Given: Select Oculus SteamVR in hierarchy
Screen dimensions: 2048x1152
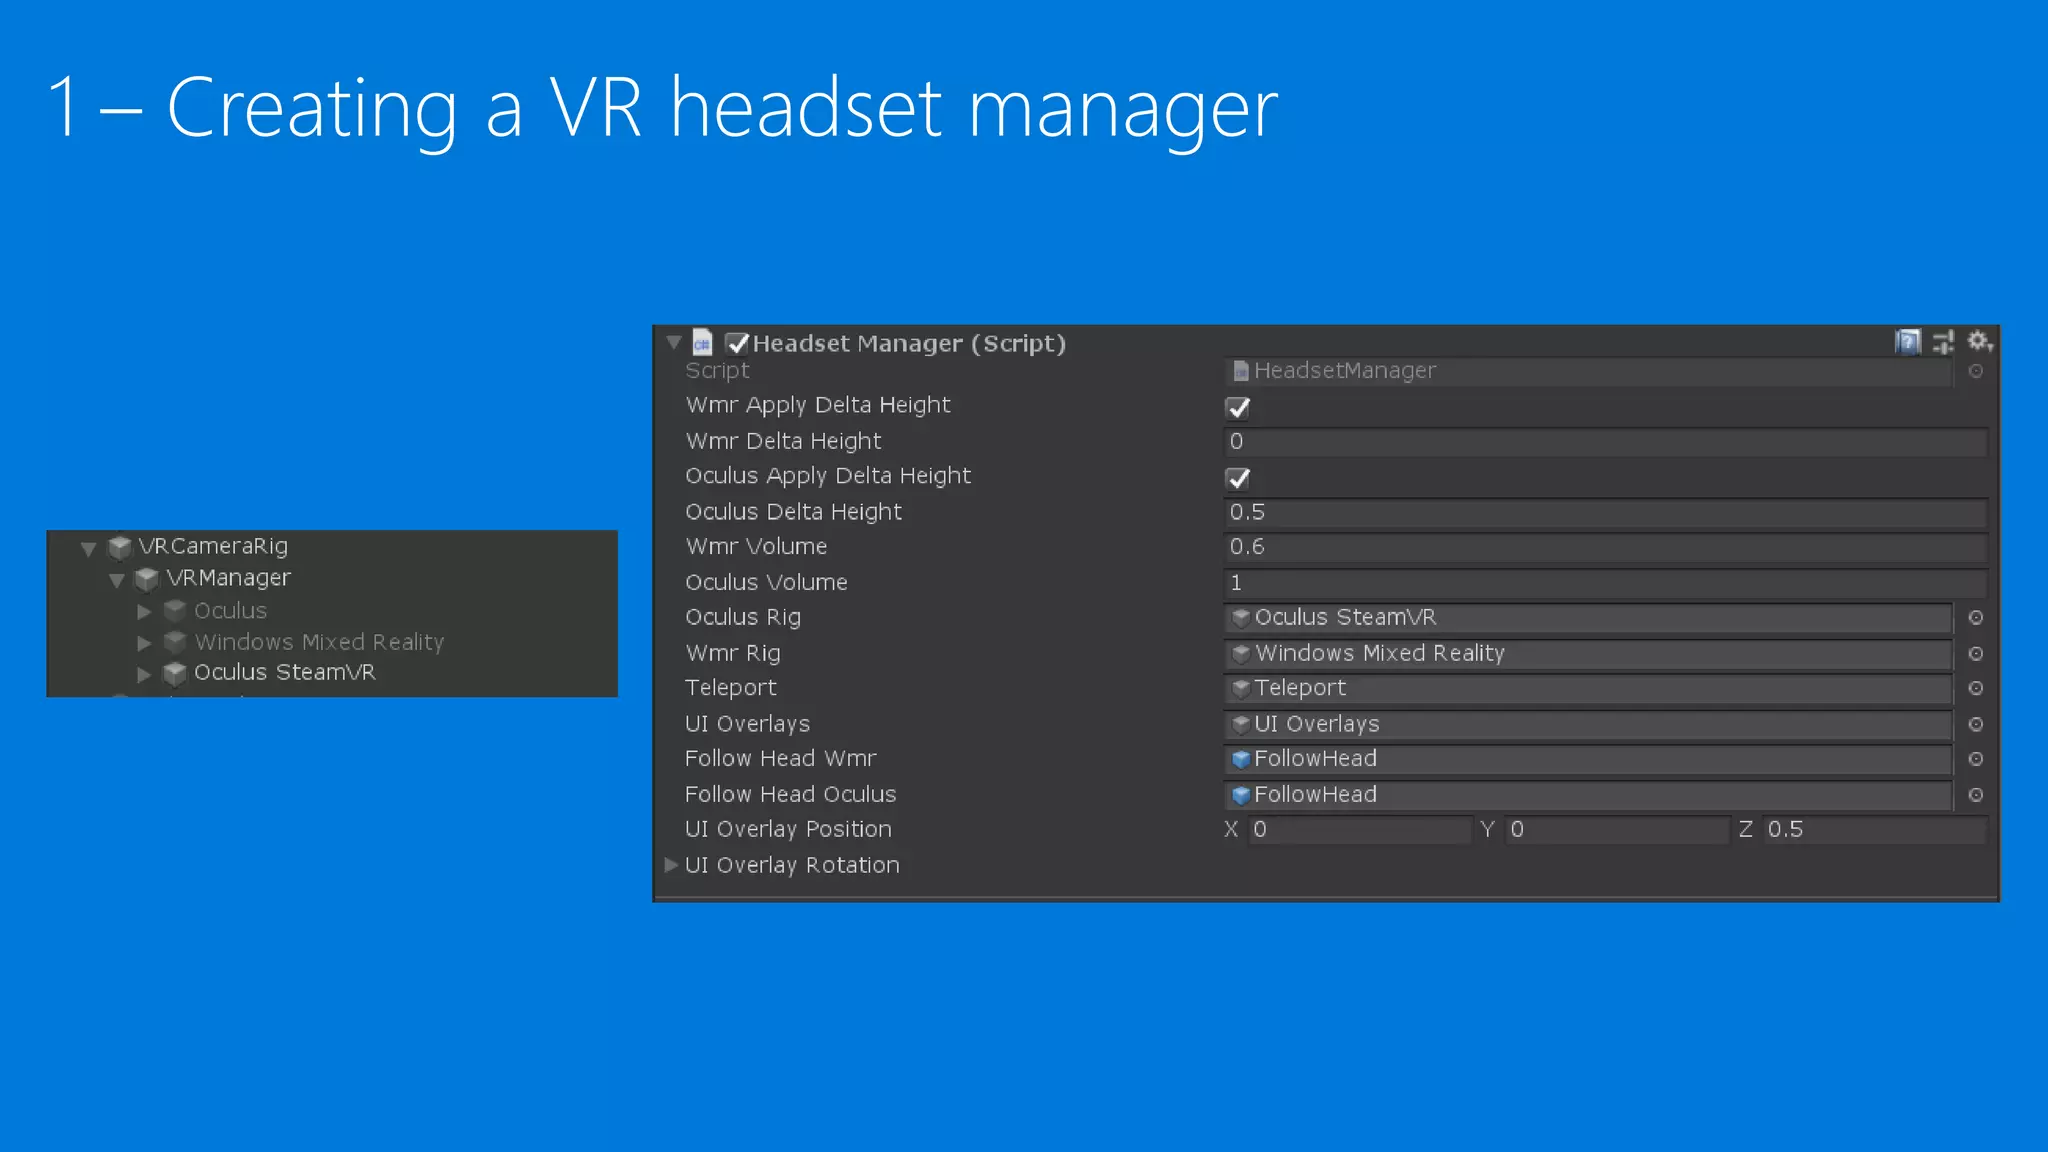Looking at the screenshot, I should tap(285, 672).
